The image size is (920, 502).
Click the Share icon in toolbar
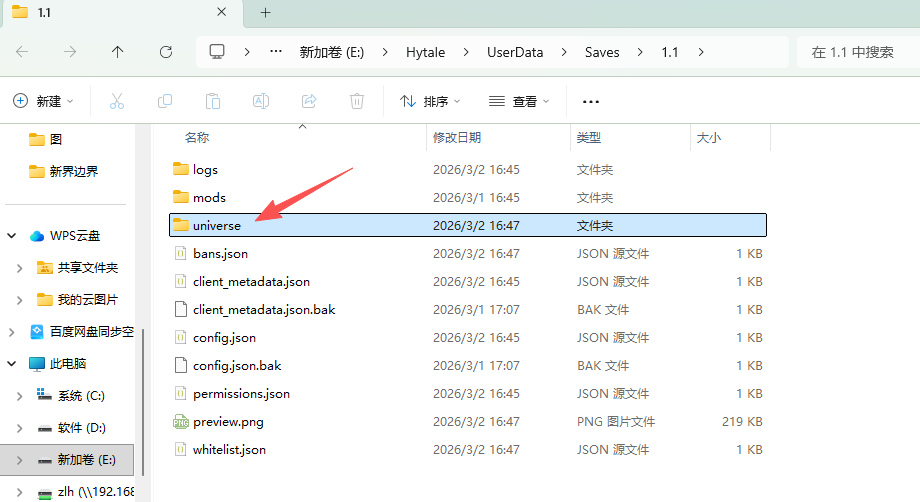point(309,101)
